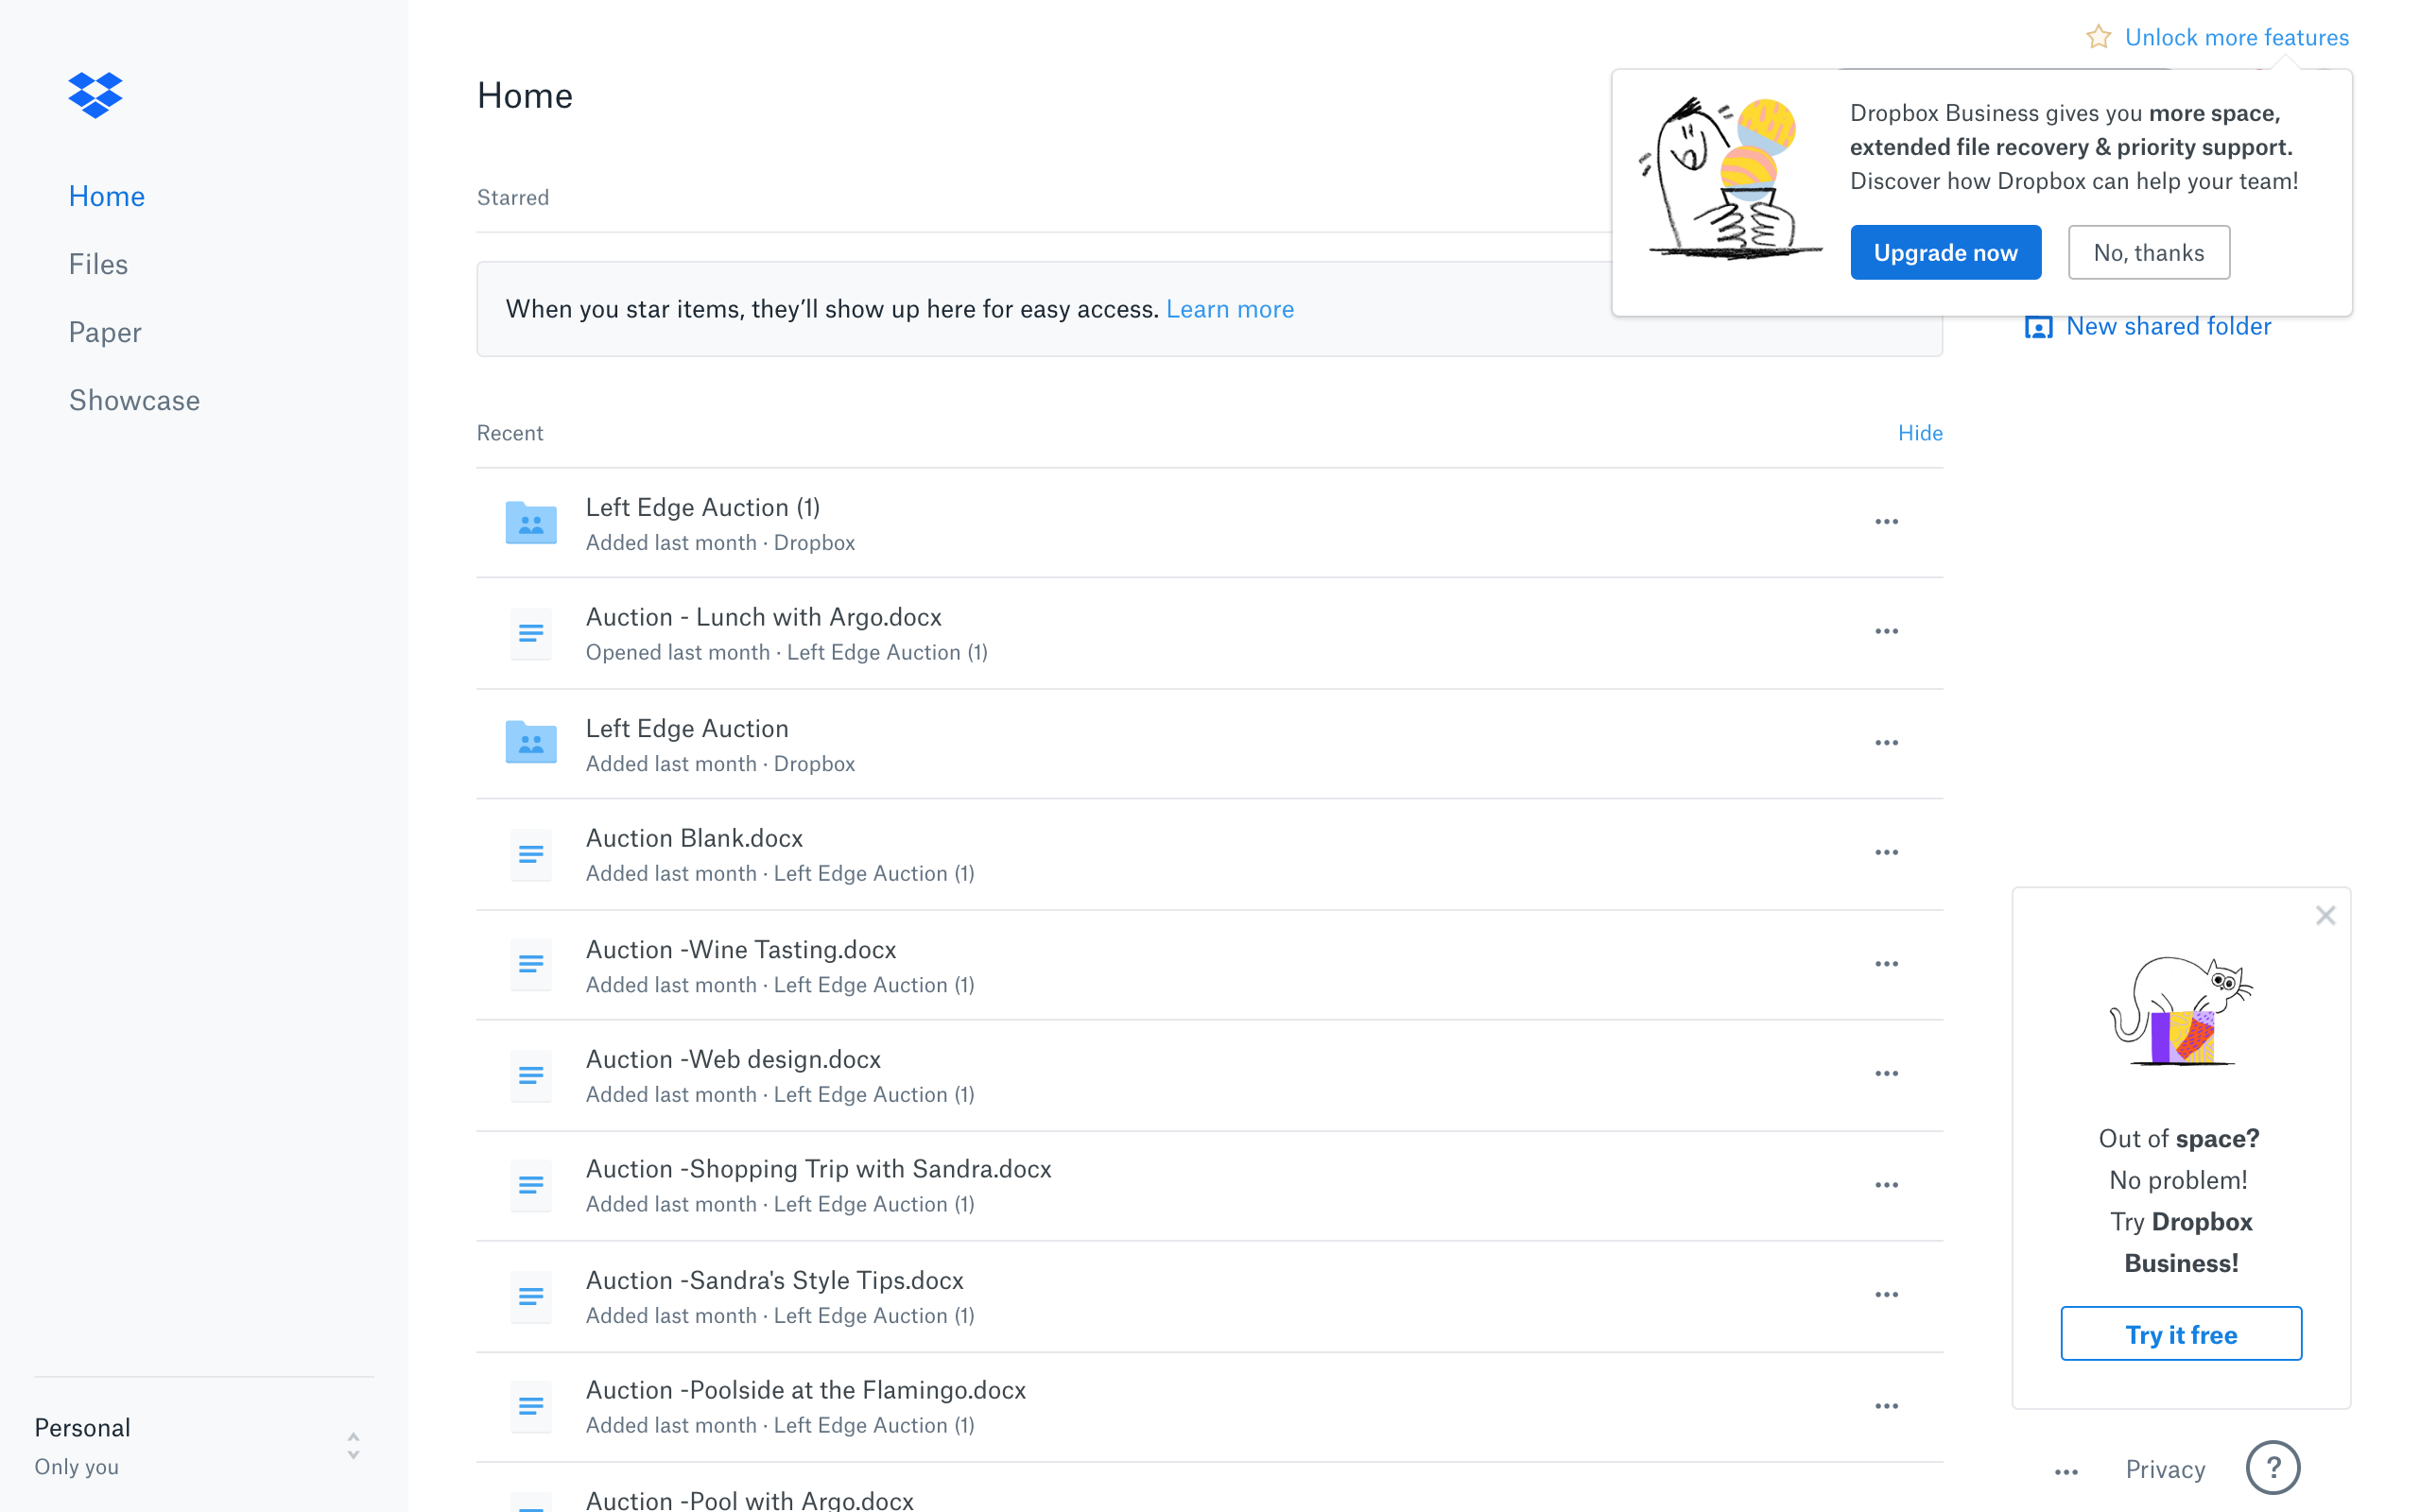Open Auction -Pool with Argo.docx file name
The image size is (2420, 1512).
point(749,1500)
